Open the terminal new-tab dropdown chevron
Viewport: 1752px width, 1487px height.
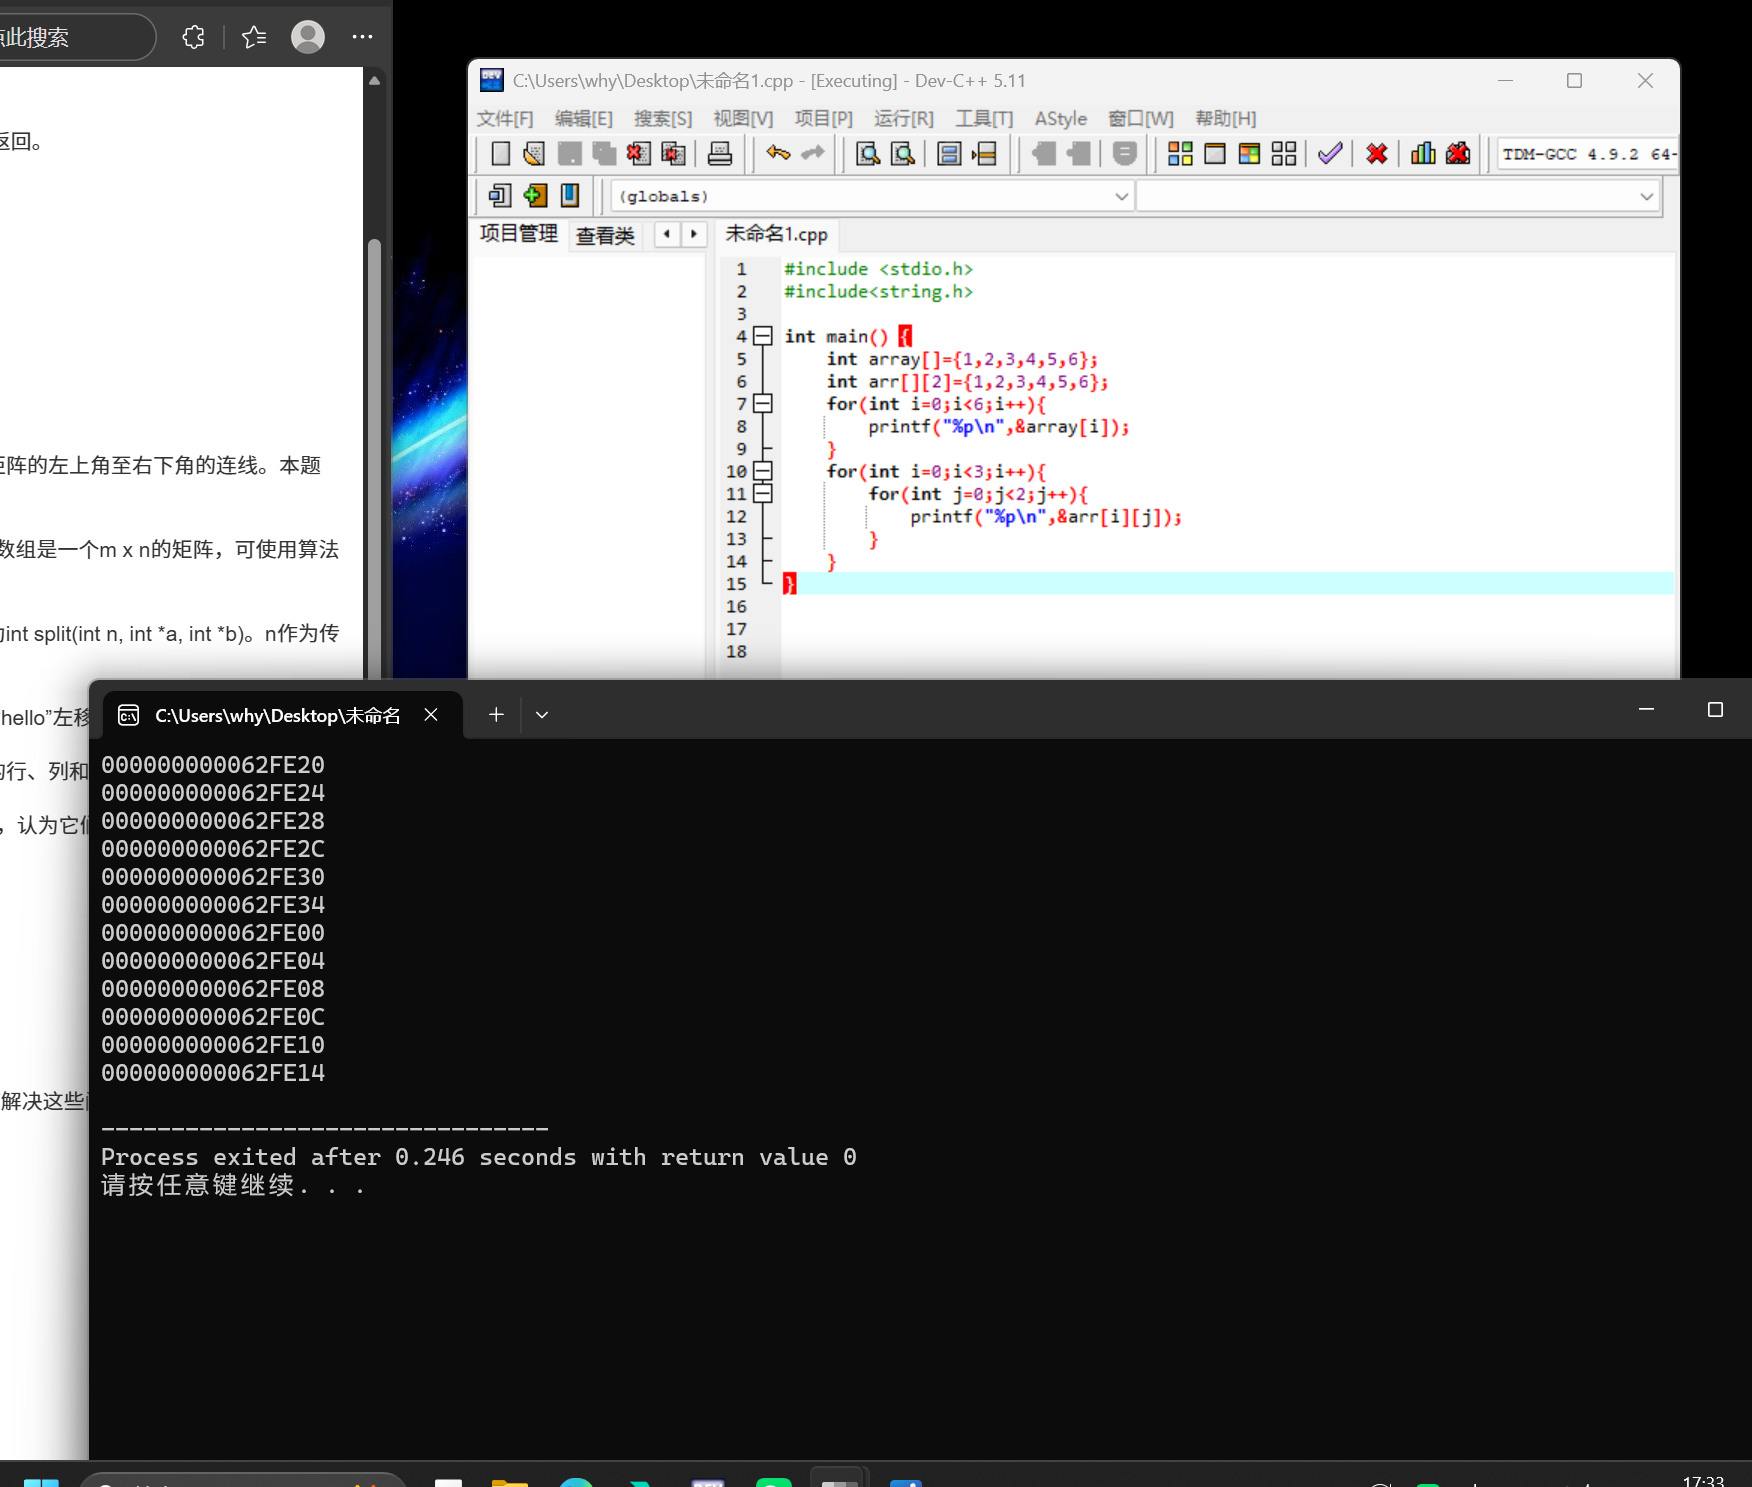(542, 715)
